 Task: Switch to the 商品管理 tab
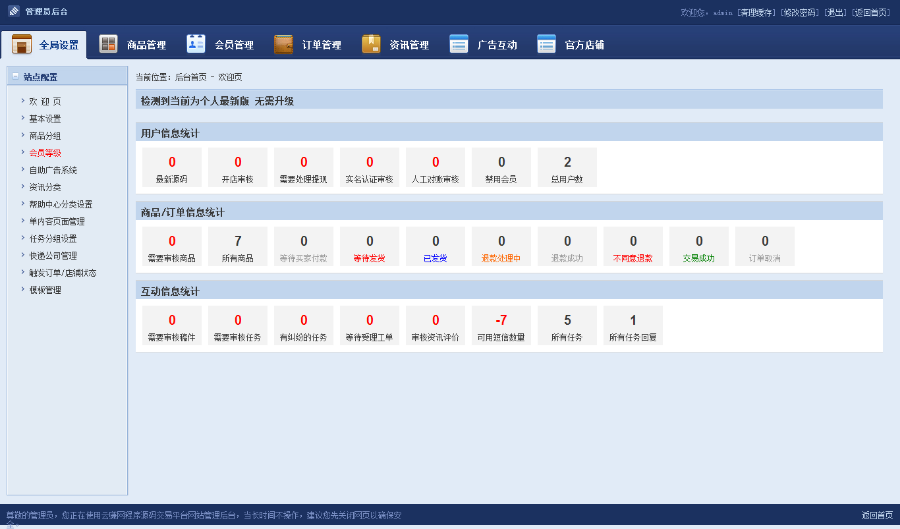[133, 44]
